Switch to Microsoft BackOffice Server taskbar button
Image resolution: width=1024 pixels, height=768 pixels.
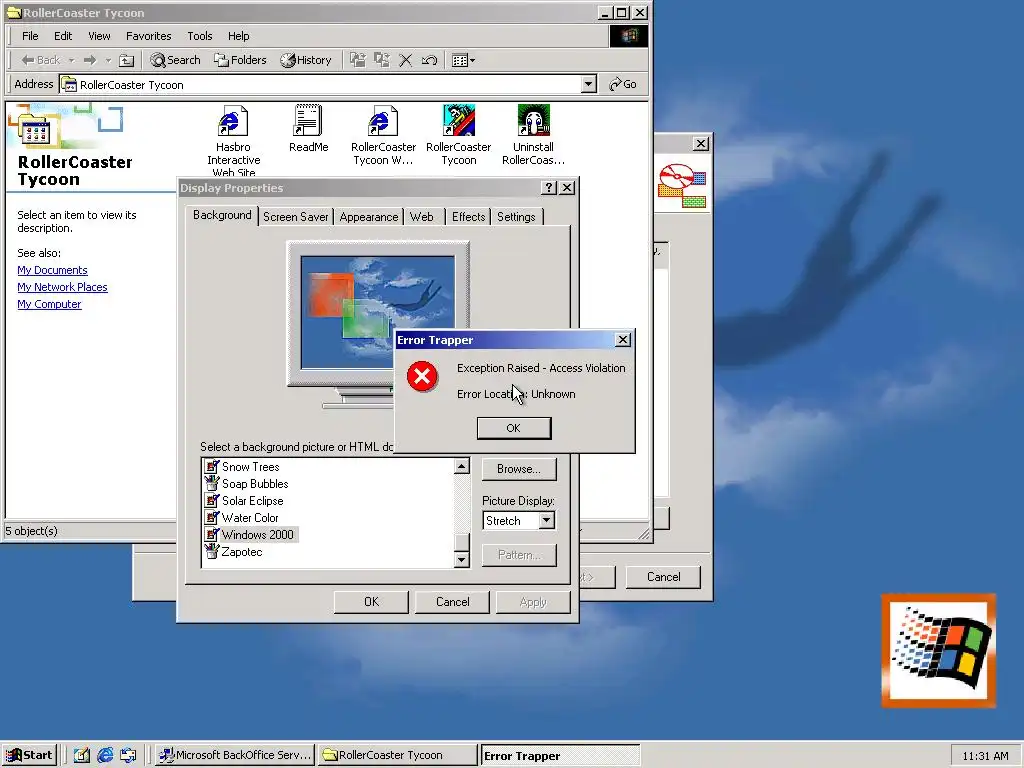point(236,756)
